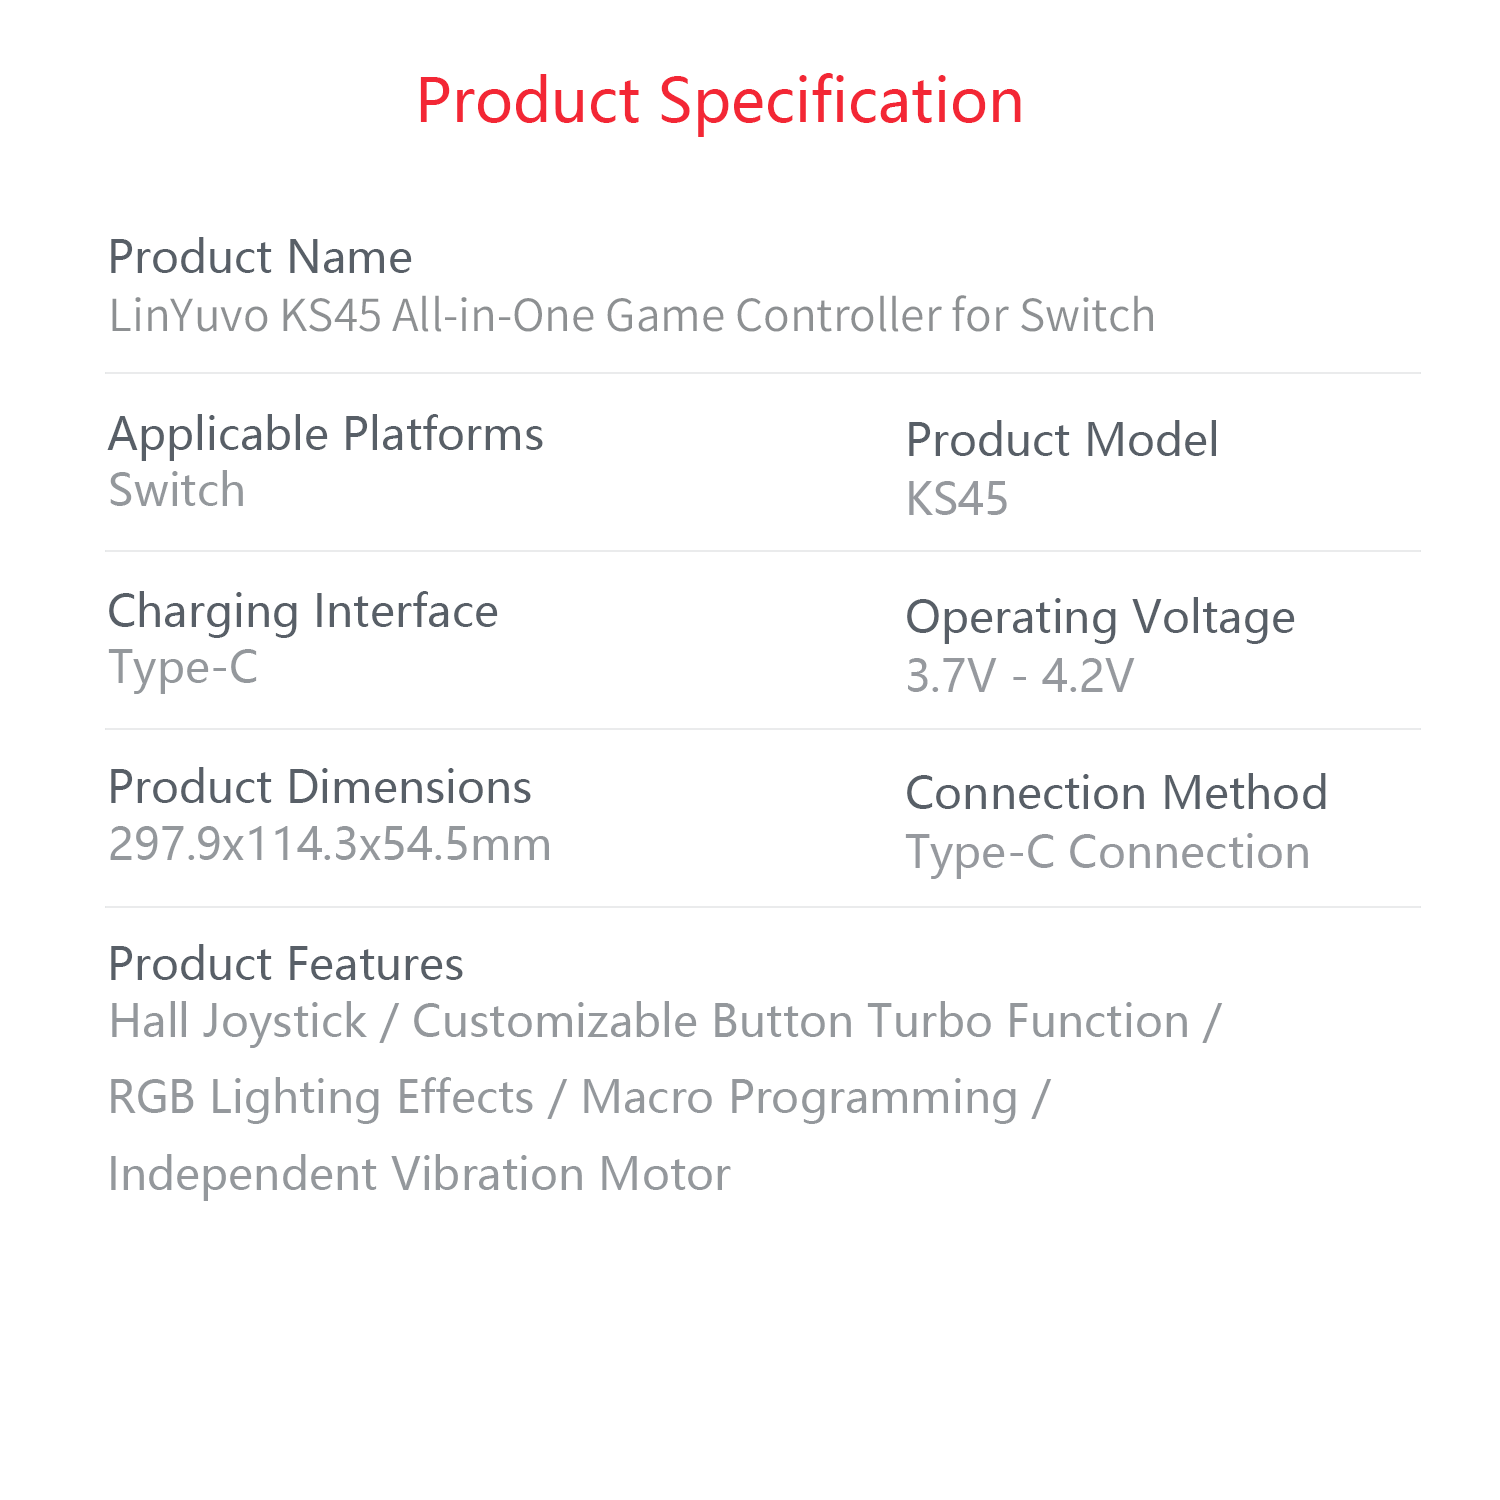
Task: Click the Charging Interface heading
Action: [x=302, y=611]
